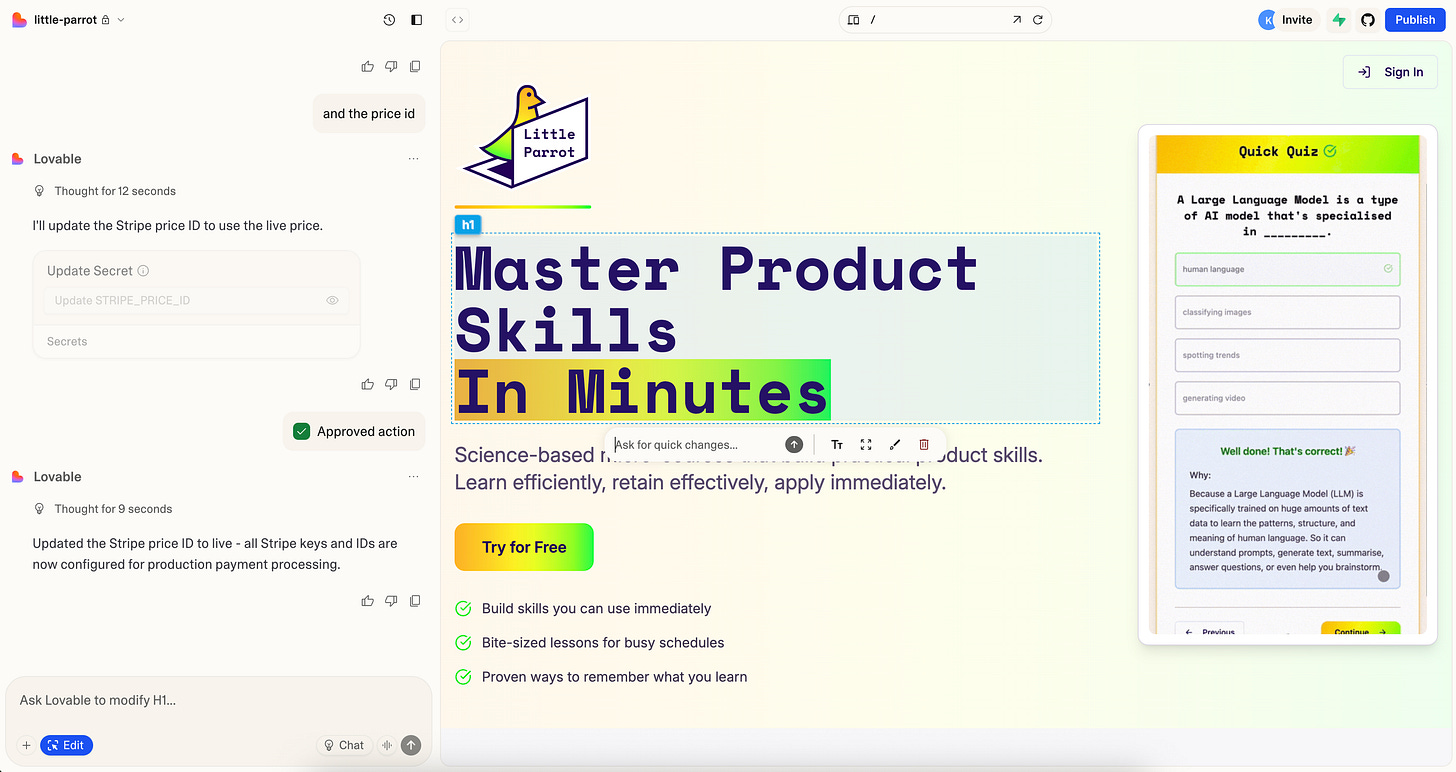The height and width of the screenshot is (772, 1456).
Task: Open version history with the clock icon
Action: click(x=389, y=19)
